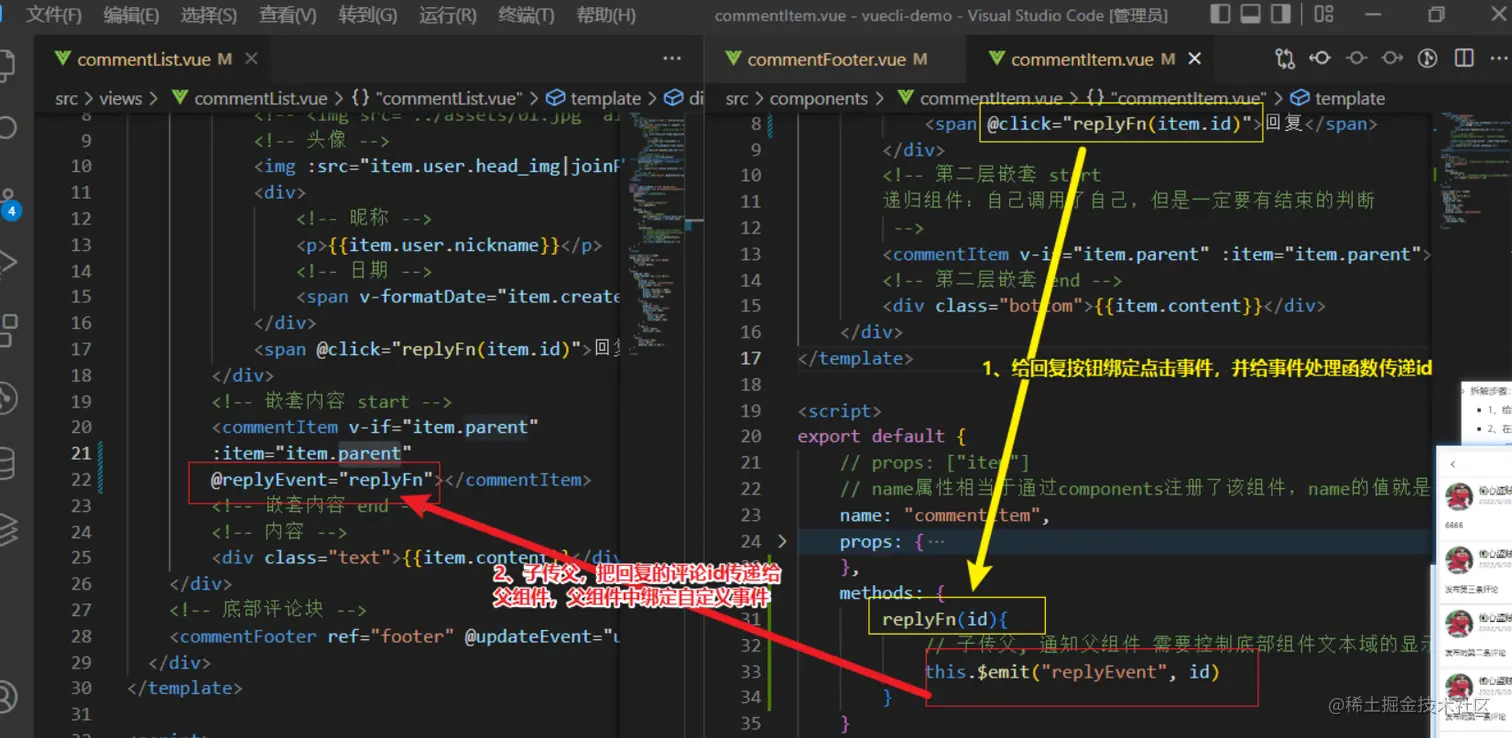
Task: Expand folded props block arrow at line 24
Action: (x=782, y=541)
